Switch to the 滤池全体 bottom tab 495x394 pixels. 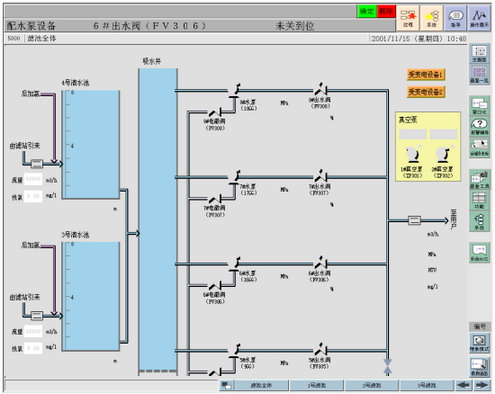(261, 385)
